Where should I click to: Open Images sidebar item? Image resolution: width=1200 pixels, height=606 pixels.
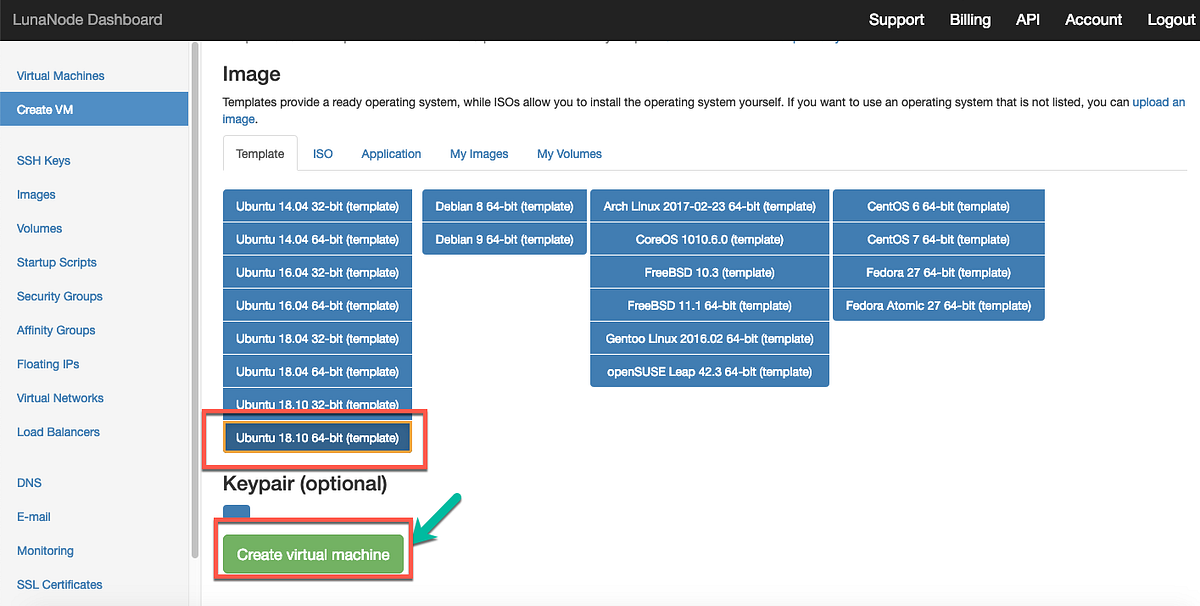point(36,195)
